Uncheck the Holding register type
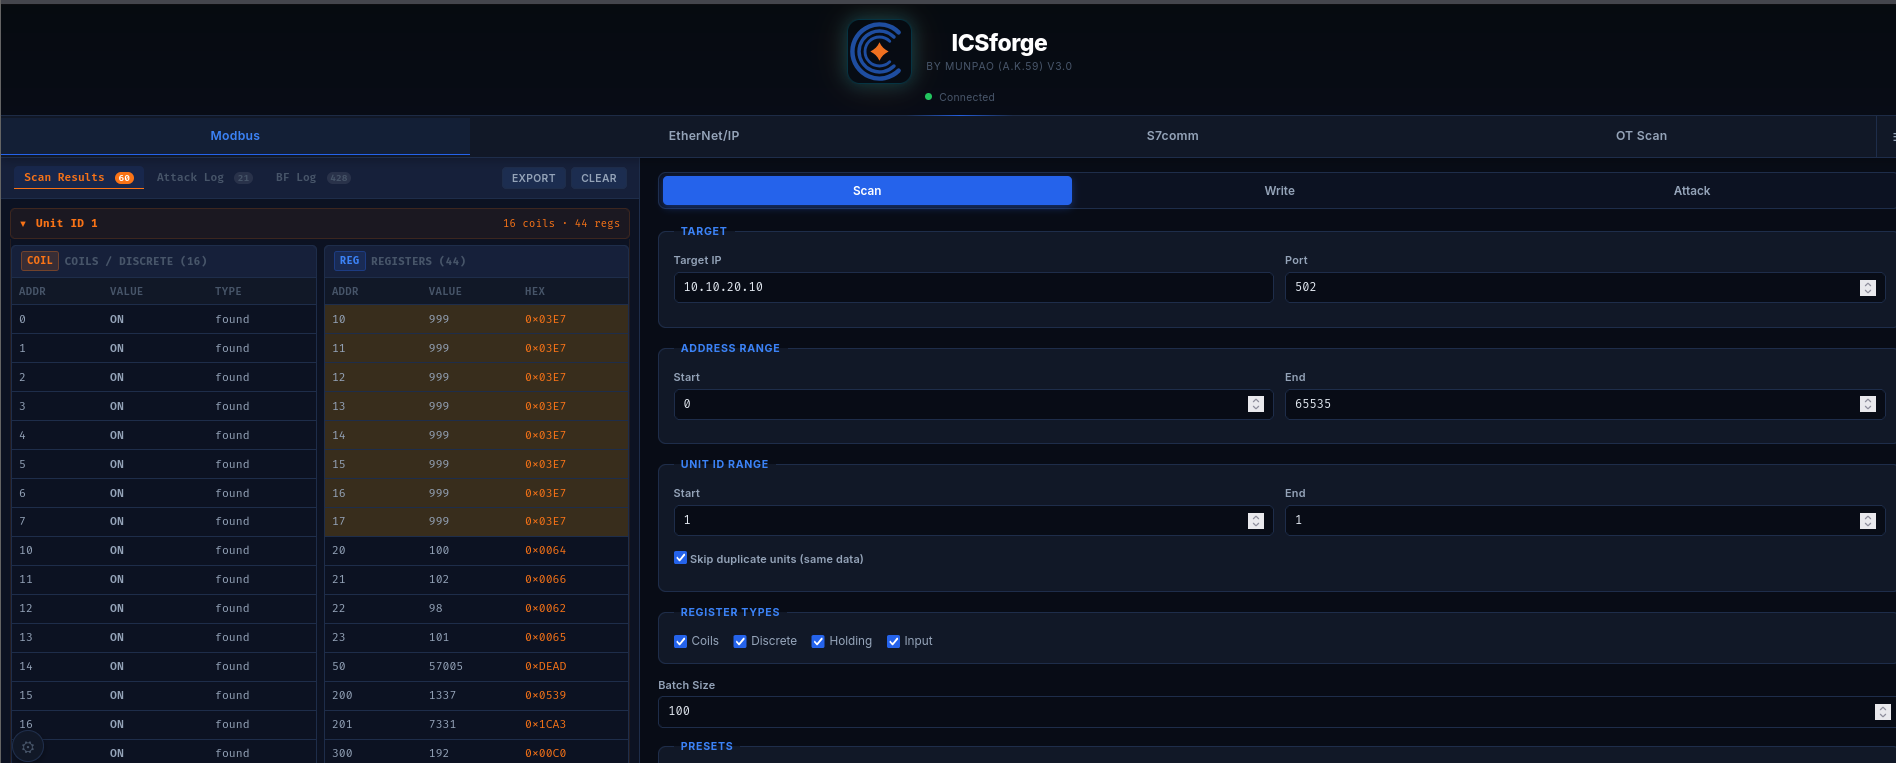This screenshot has width=1896, height=763. [818, 641]
